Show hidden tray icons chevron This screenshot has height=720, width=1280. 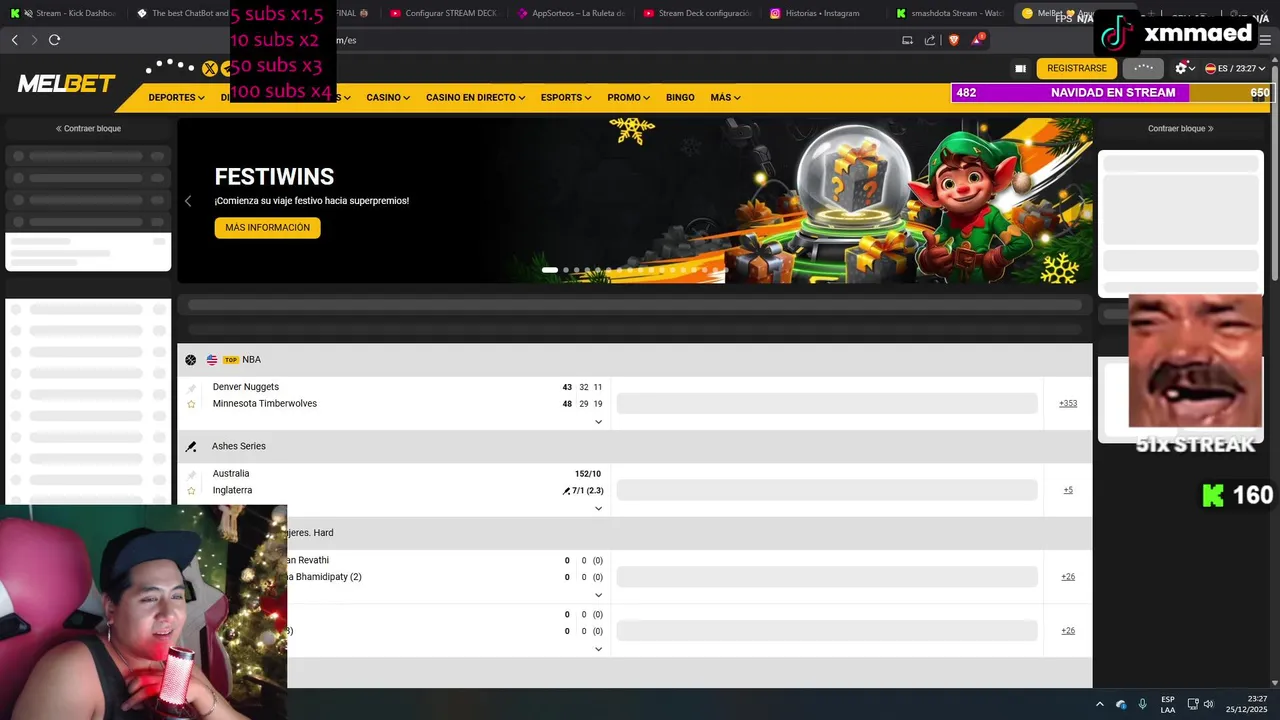coord(1100,704)
